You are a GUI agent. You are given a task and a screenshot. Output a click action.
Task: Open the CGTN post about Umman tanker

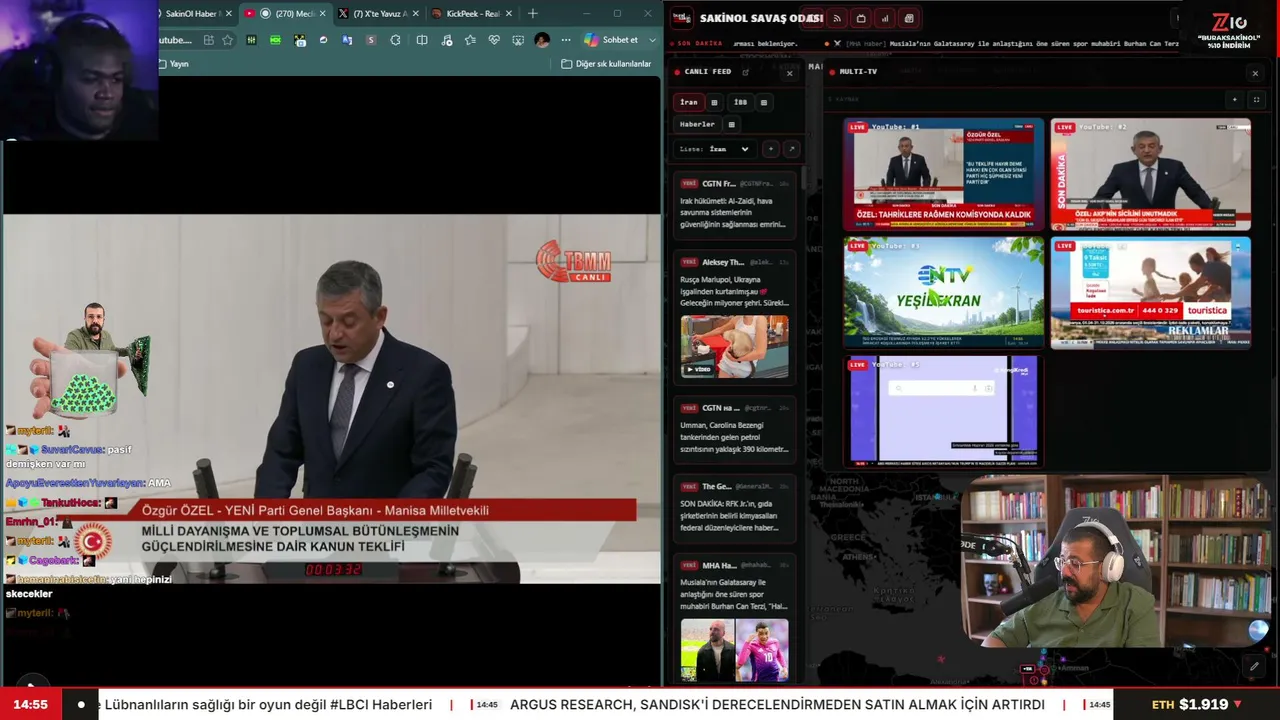click(x=735, y=429)
